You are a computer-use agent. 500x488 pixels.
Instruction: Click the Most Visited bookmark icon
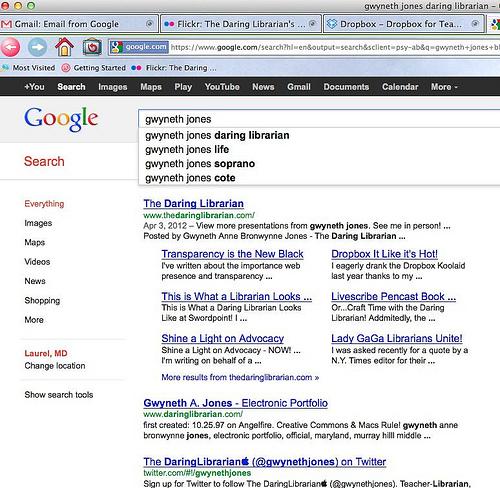[x=5, y=68]
